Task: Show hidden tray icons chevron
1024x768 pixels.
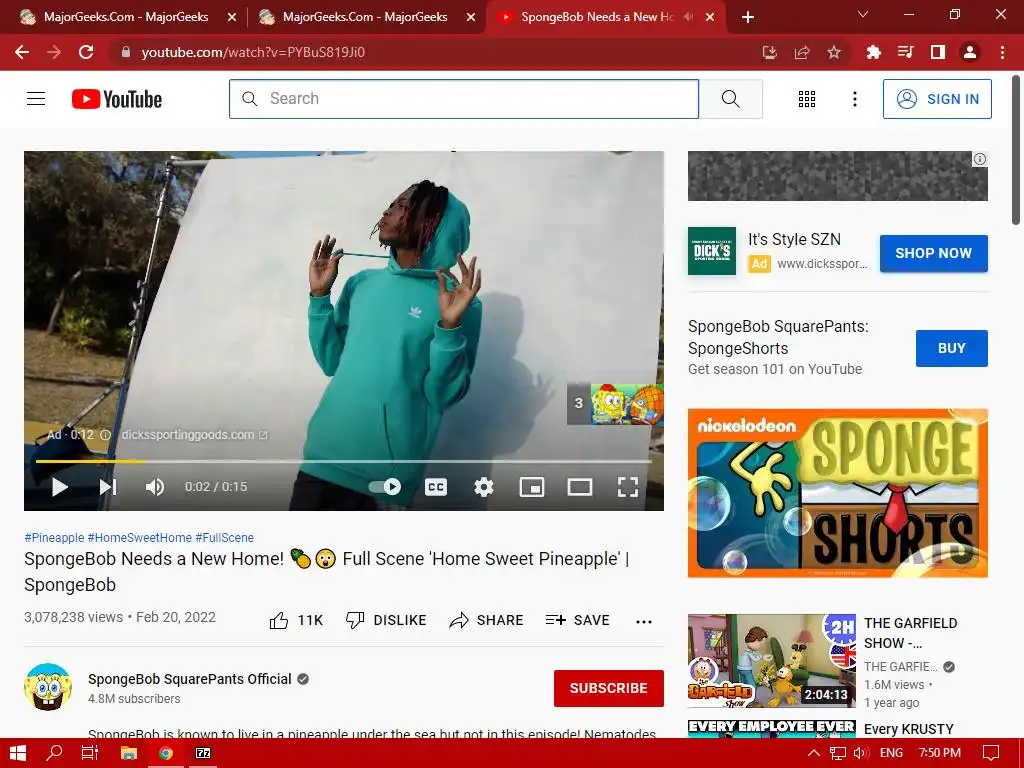Action: click(x=814, y=753)
